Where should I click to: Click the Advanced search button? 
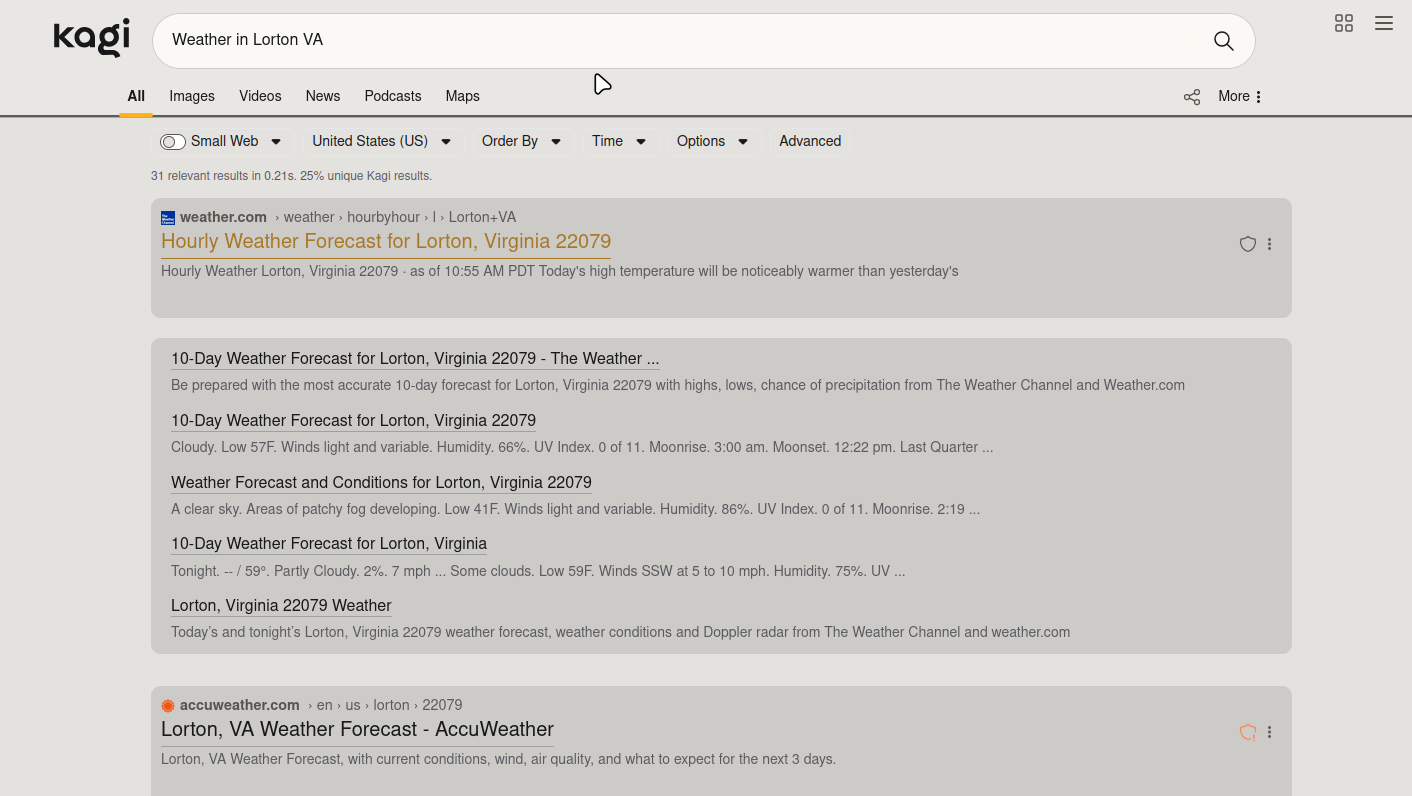click(x=810, y=141)
